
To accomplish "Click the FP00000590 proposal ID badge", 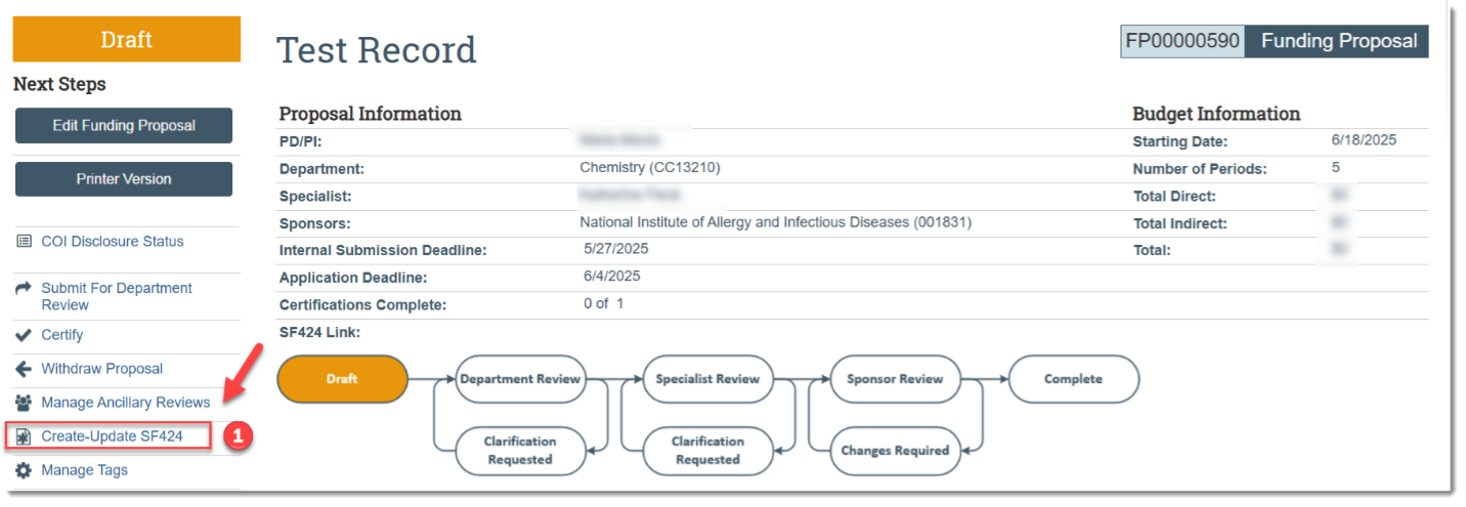I will click(x=1182, y=41).
